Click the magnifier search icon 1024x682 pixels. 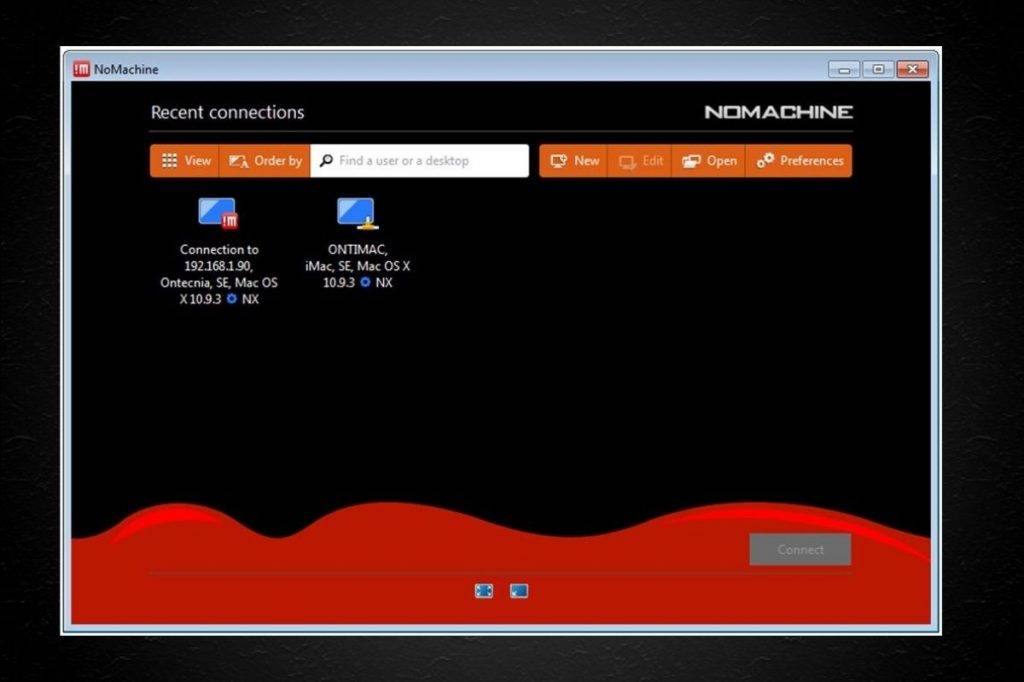326,160
